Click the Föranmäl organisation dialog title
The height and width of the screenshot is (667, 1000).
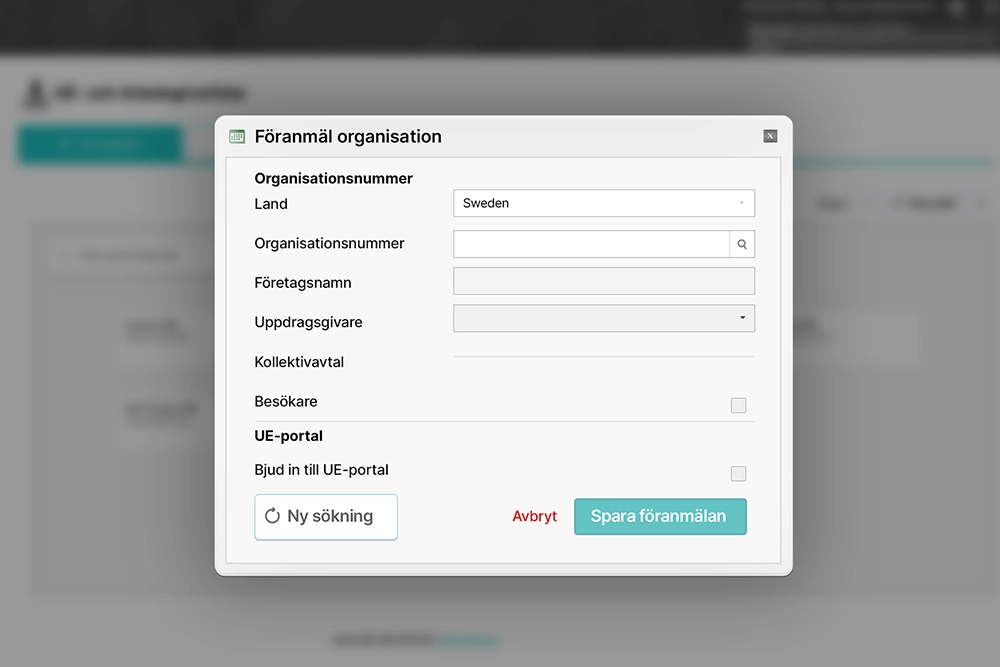(x=348, y=137)
